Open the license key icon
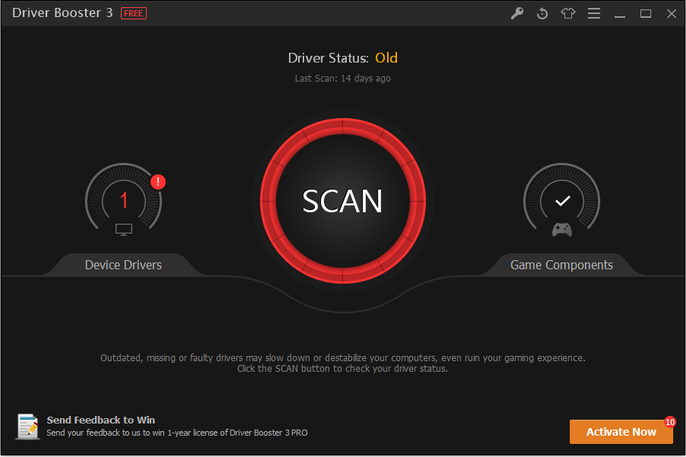686x457 pixels. tap(517, 14)
